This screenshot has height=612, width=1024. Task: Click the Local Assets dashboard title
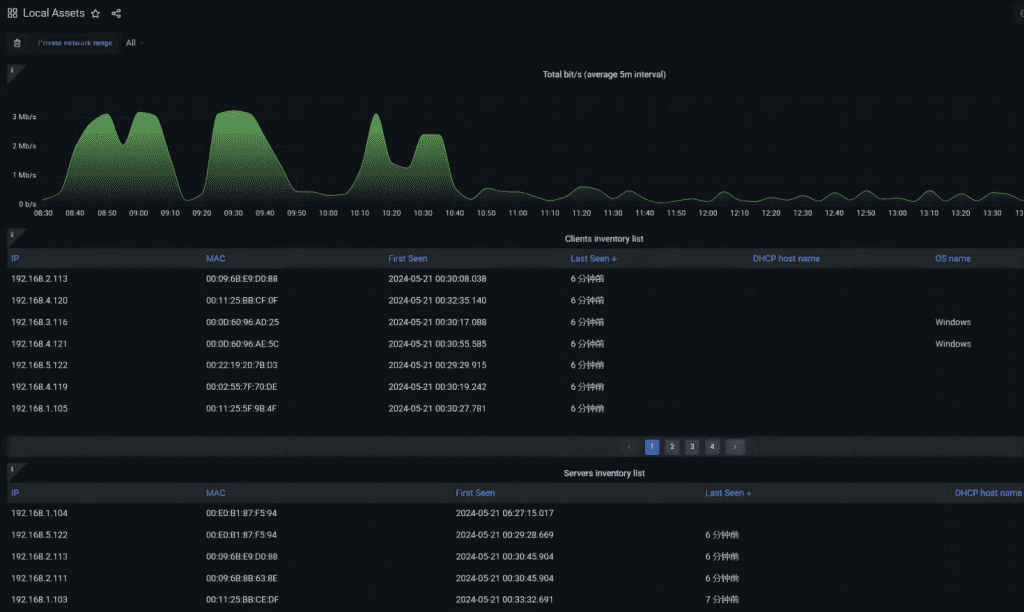coord(53,14)
